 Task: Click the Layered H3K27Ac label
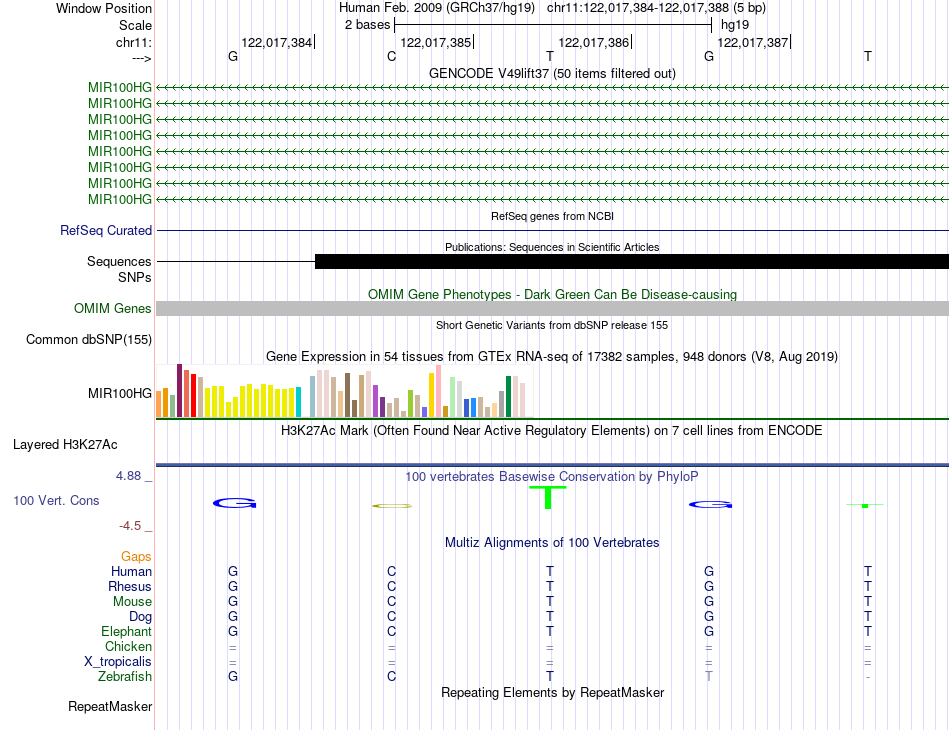pos(65,445)
